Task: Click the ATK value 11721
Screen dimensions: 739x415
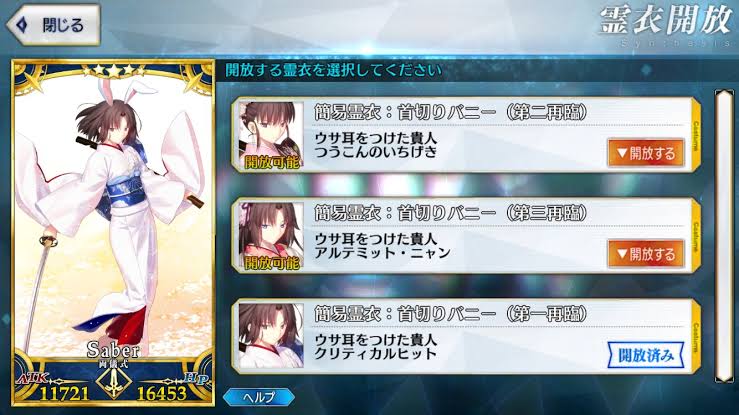Action: [64, 394]
